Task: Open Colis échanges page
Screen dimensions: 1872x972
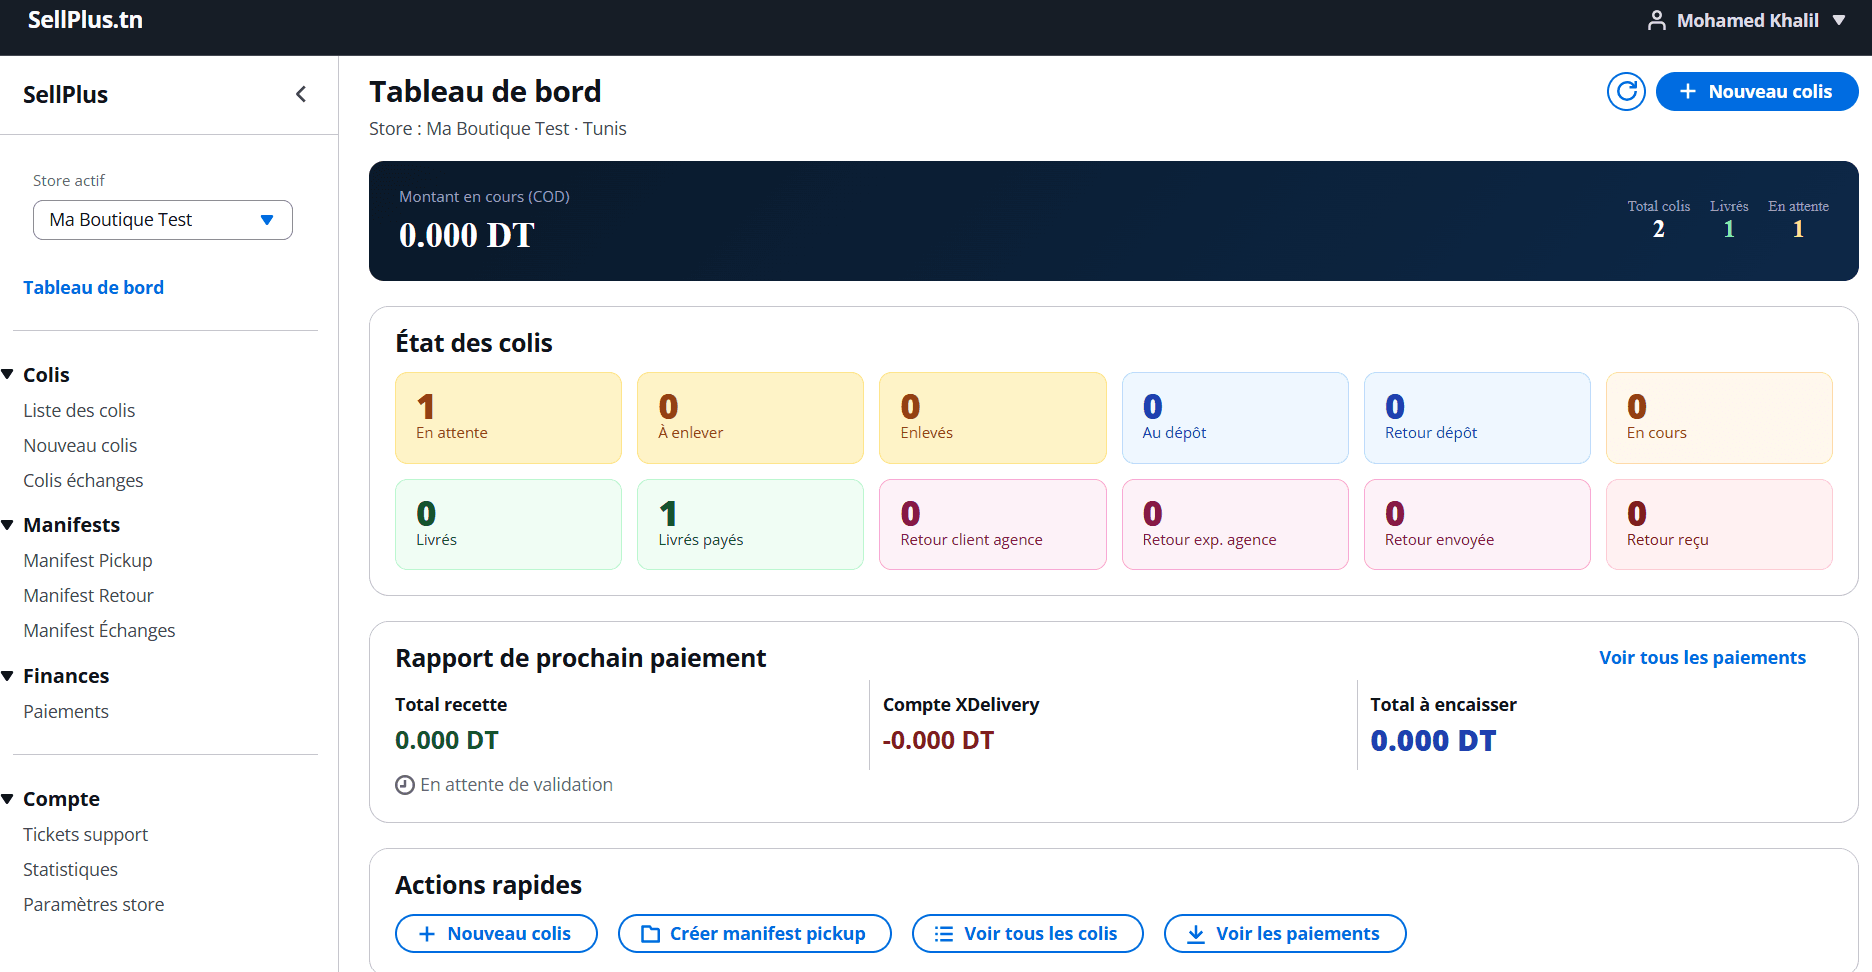Action: (83, 481)
